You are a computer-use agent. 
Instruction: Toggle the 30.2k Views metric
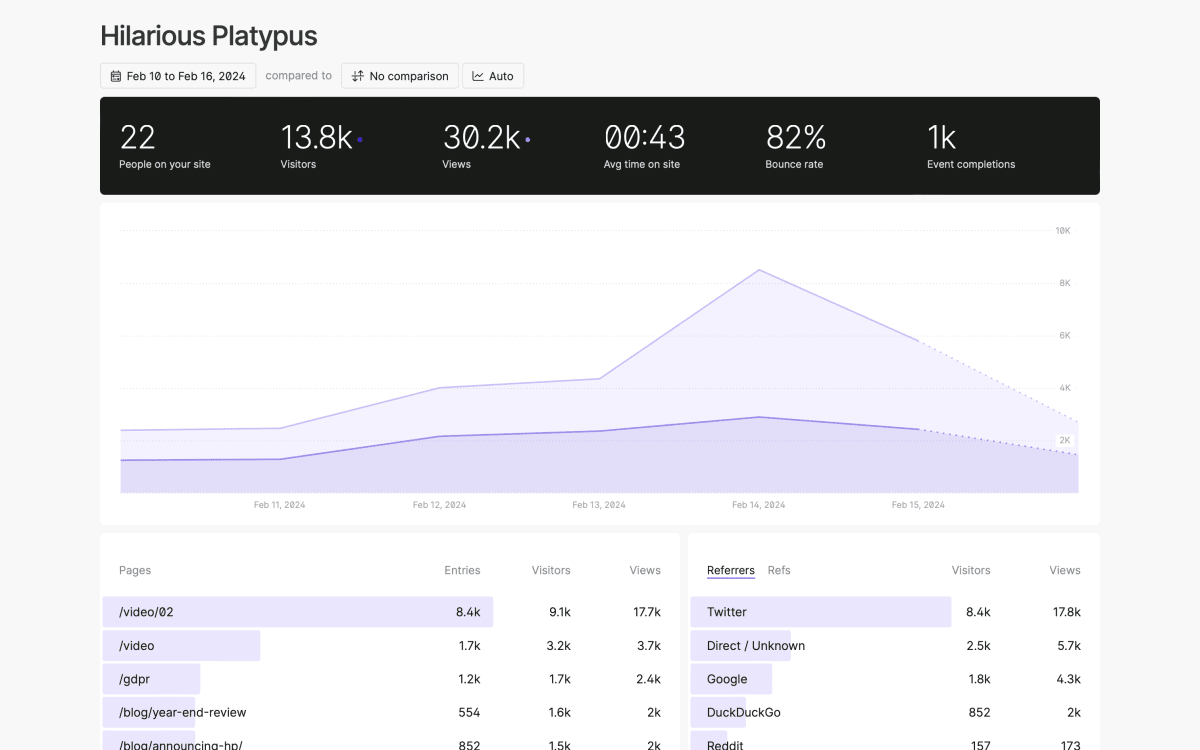click(x=486, y=146)
